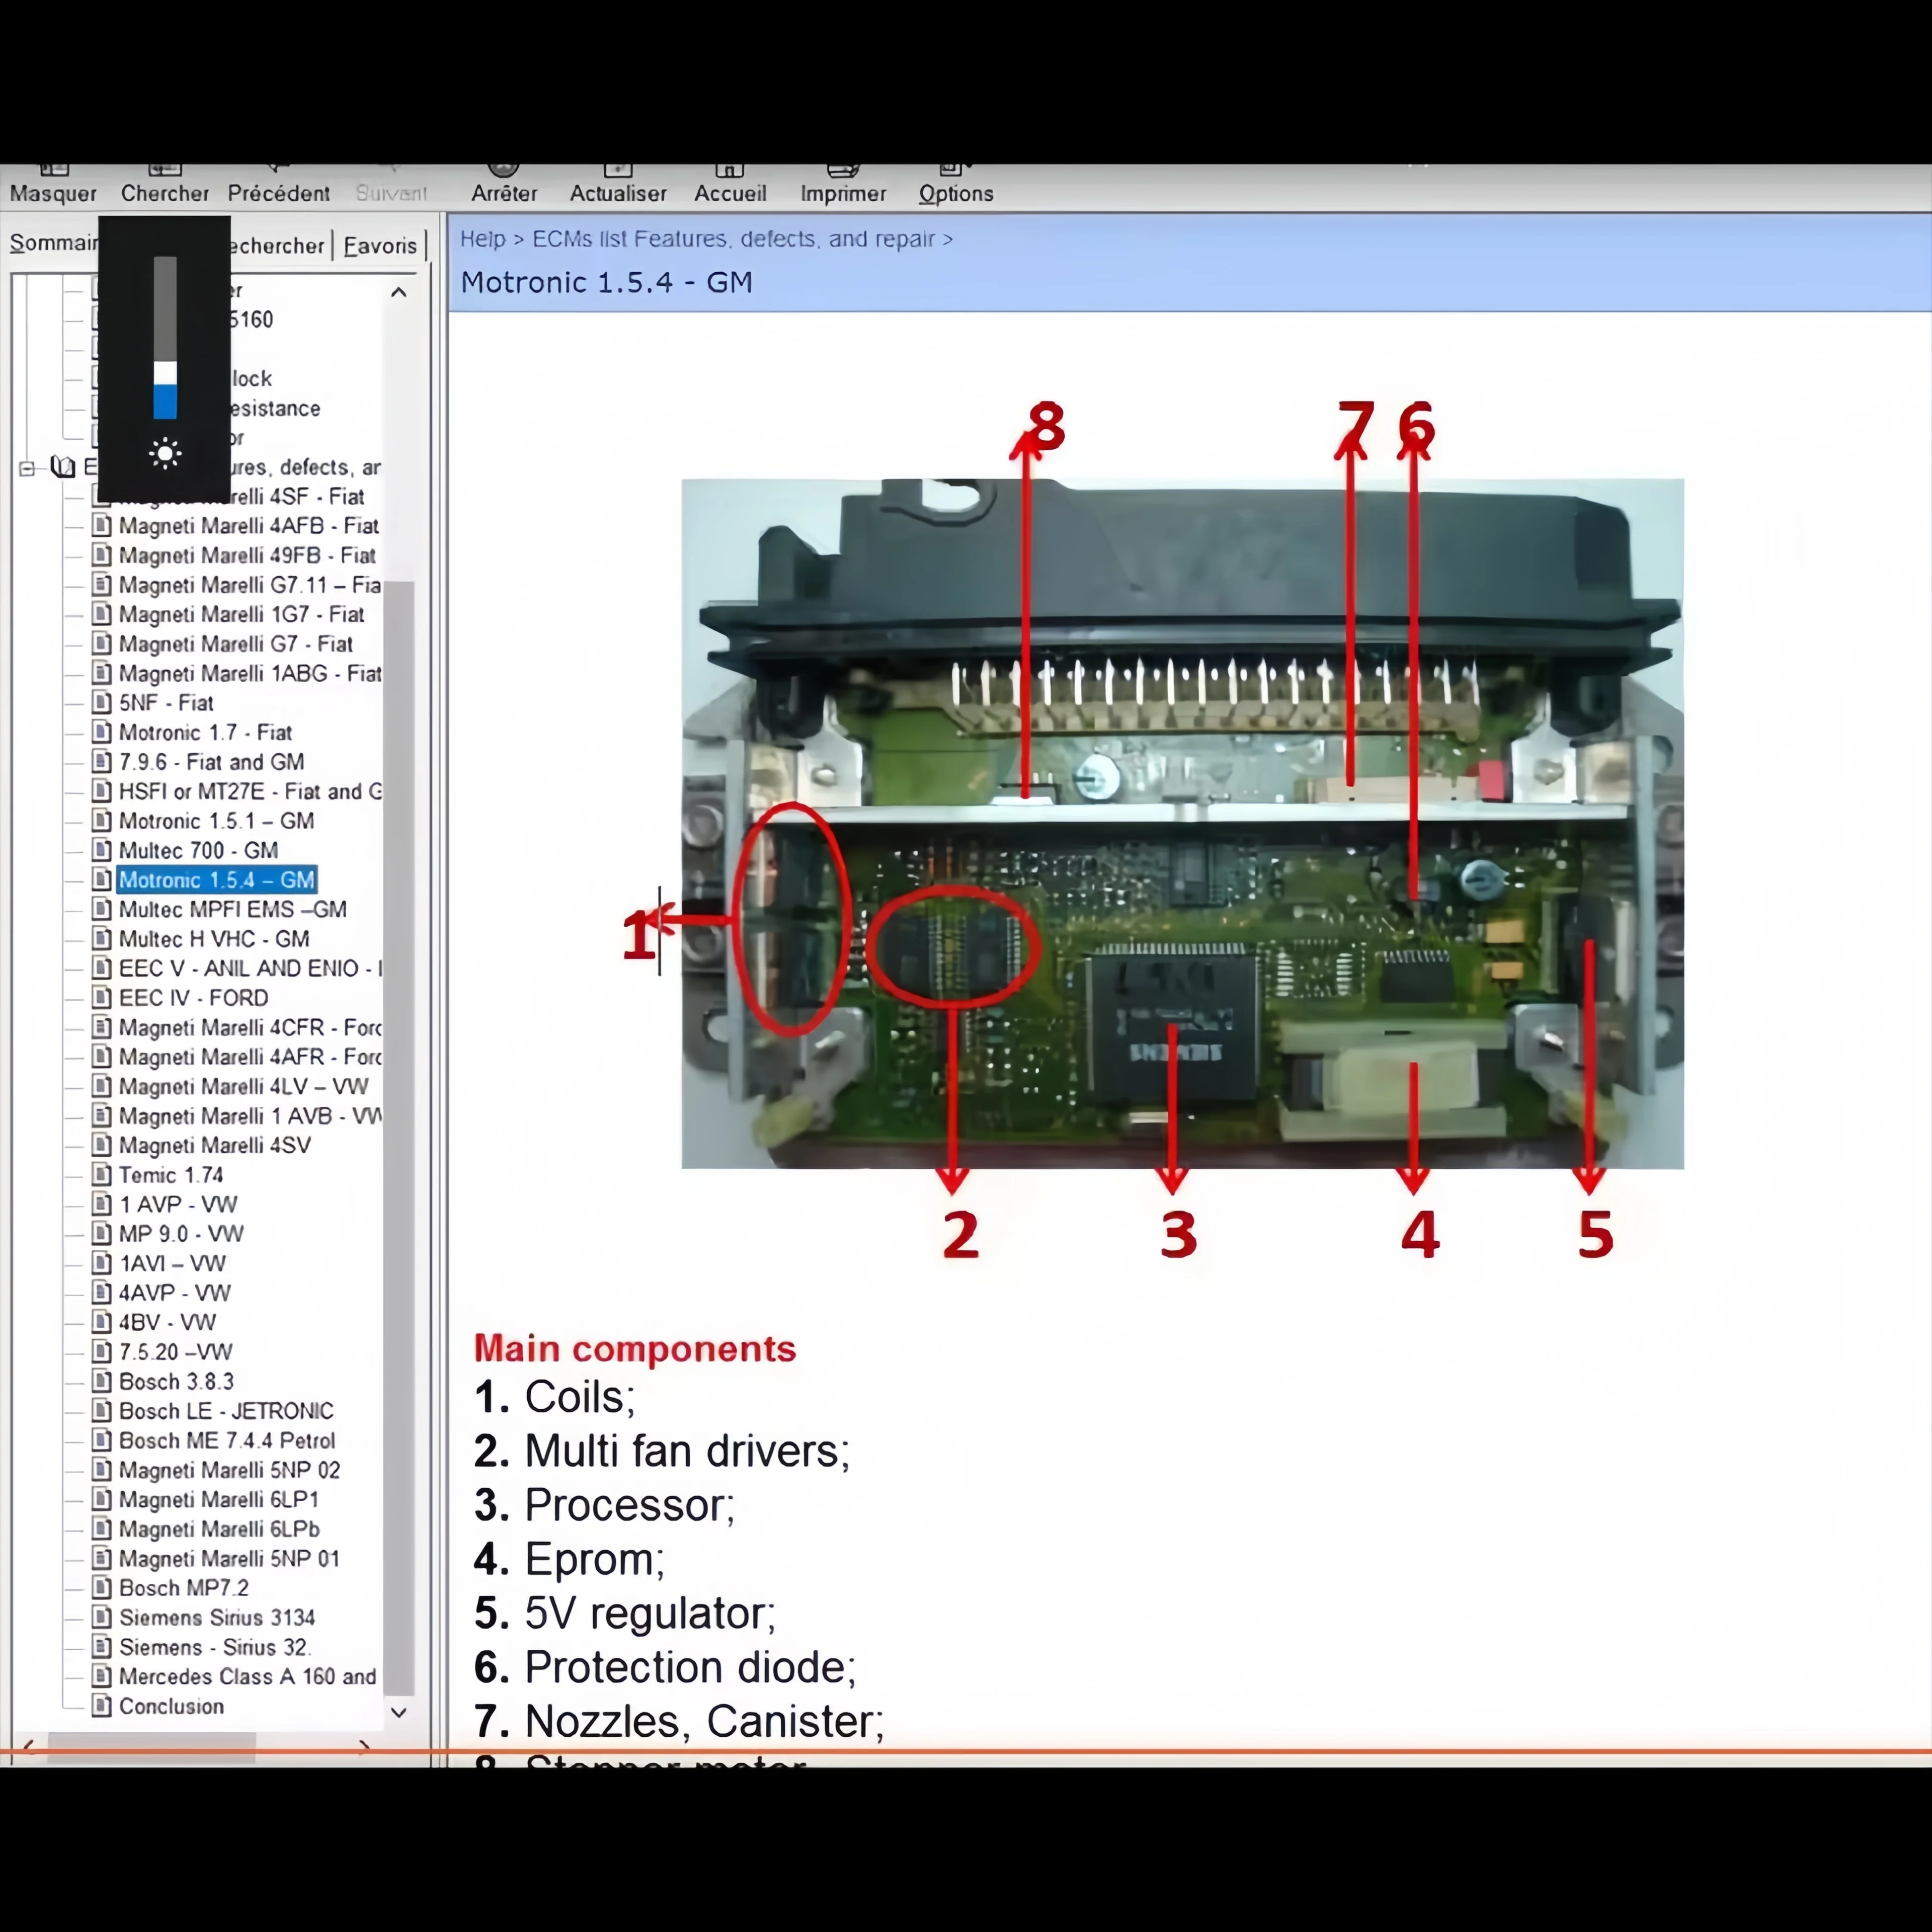Open Magneti Marelli G7 - Fiat

pyautogui.click(x=235, y=644)
